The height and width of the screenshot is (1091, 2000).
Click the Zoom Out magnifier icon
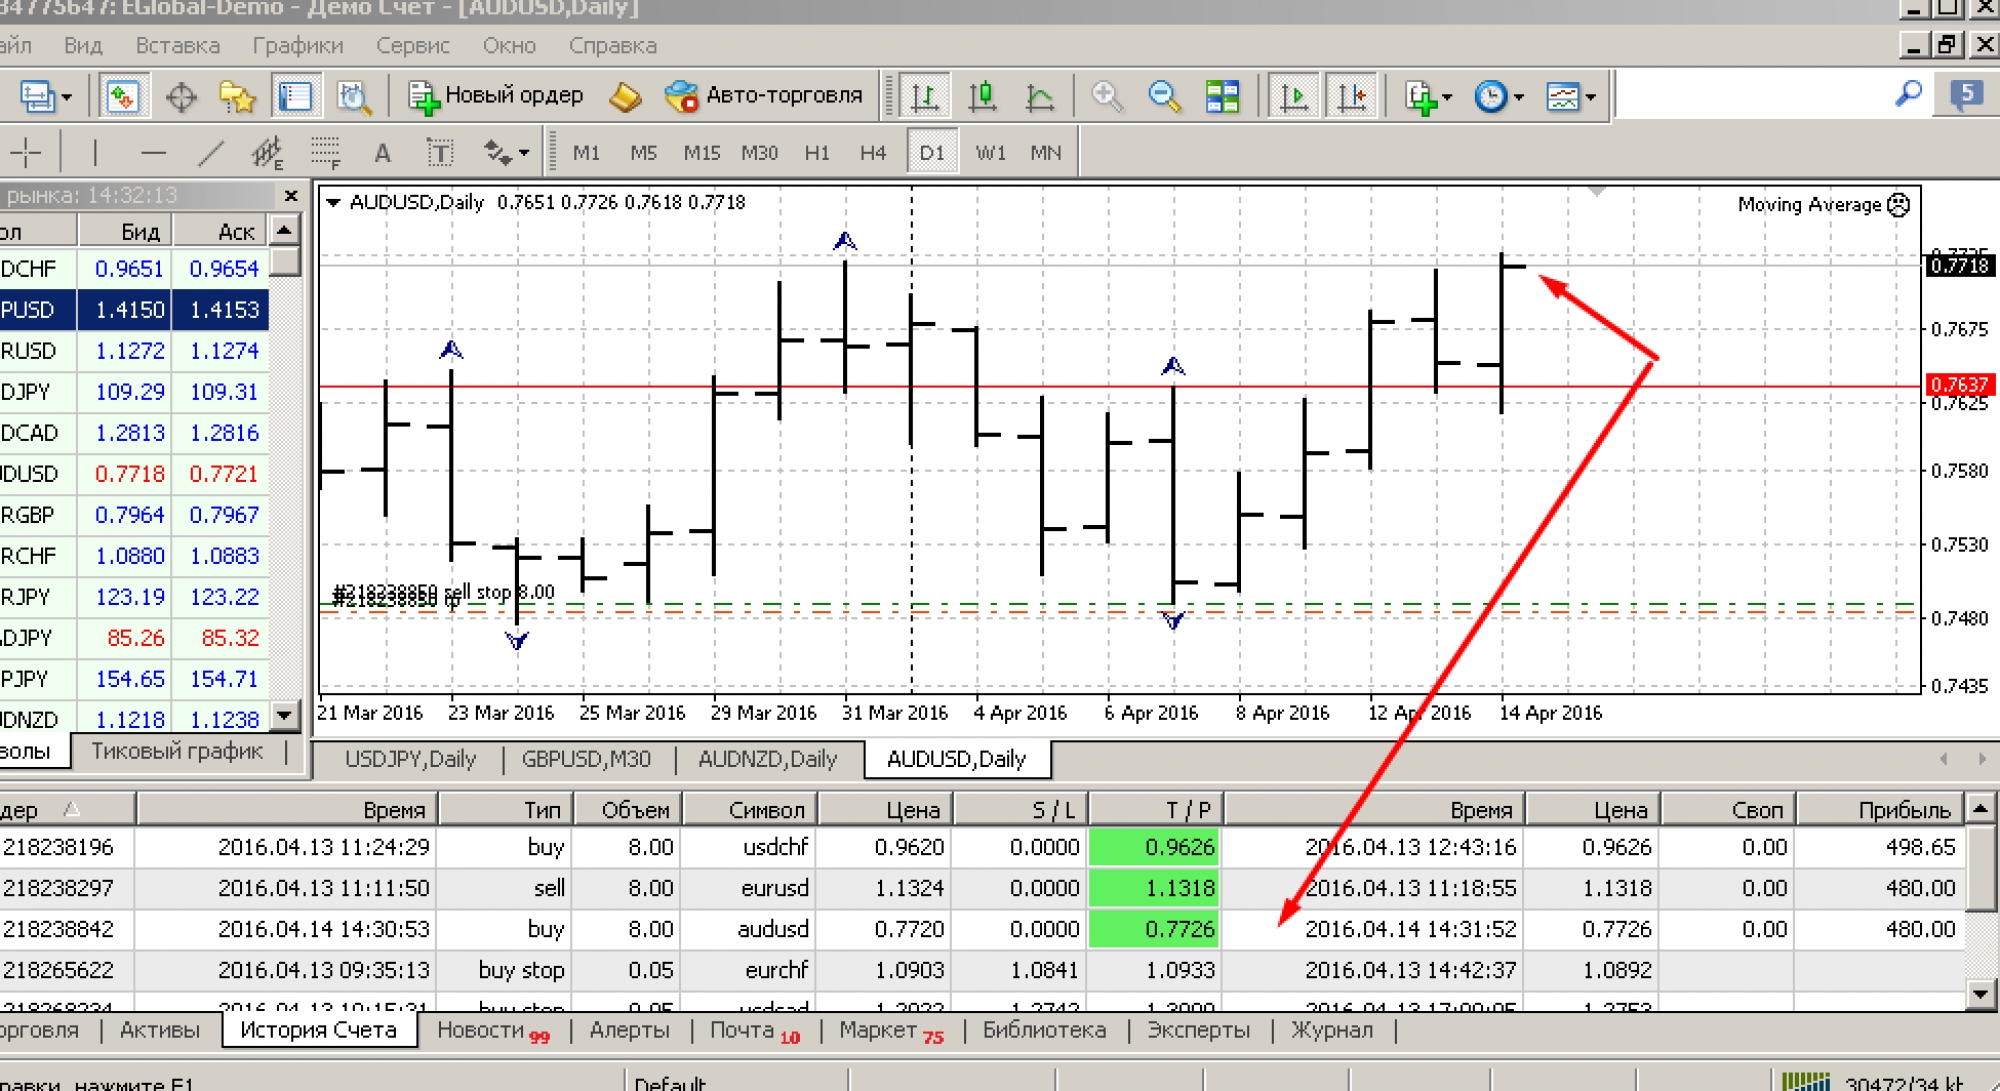coord(1164,97)
